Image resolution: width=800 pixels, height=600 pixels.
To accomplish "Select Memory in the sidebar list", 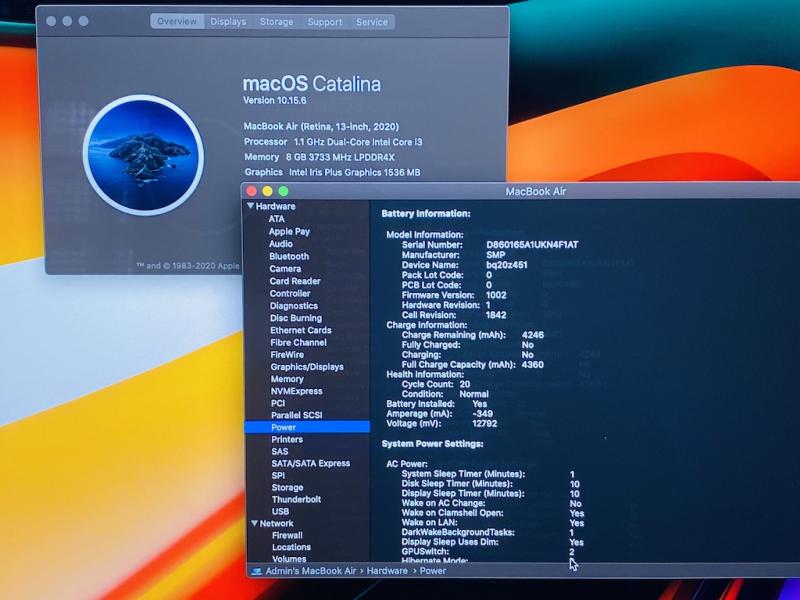I will 287,379.
